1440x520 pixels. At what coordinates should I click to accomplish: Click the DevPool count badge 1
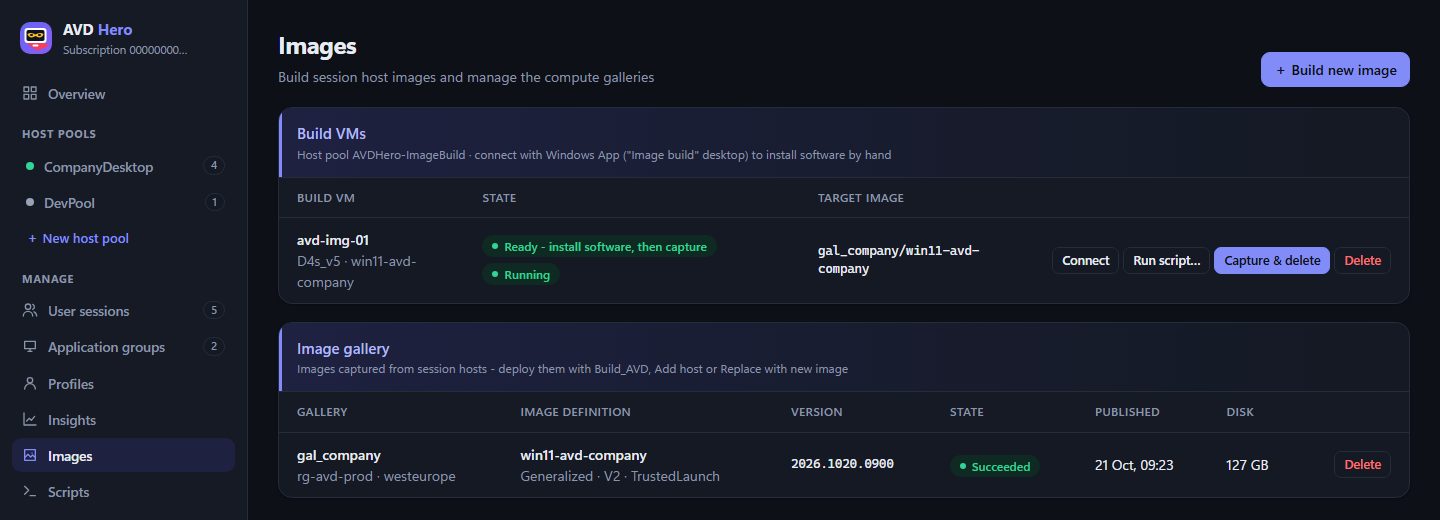(213, 202)
